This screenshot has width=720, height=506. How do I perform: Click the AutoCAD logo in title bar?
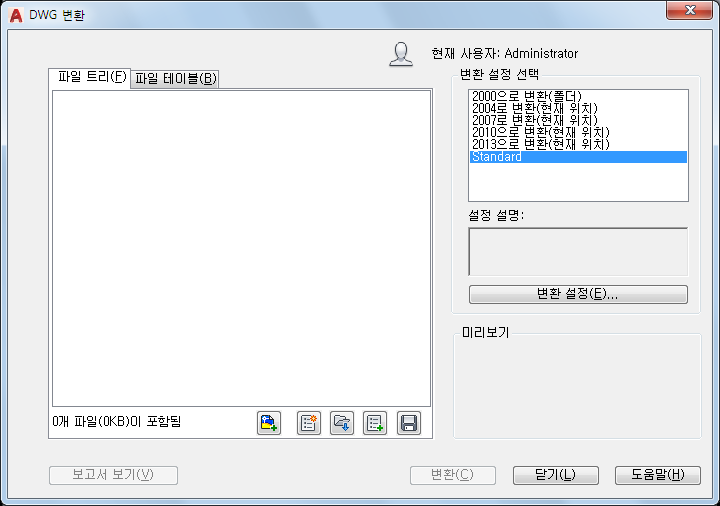point(16,15)
